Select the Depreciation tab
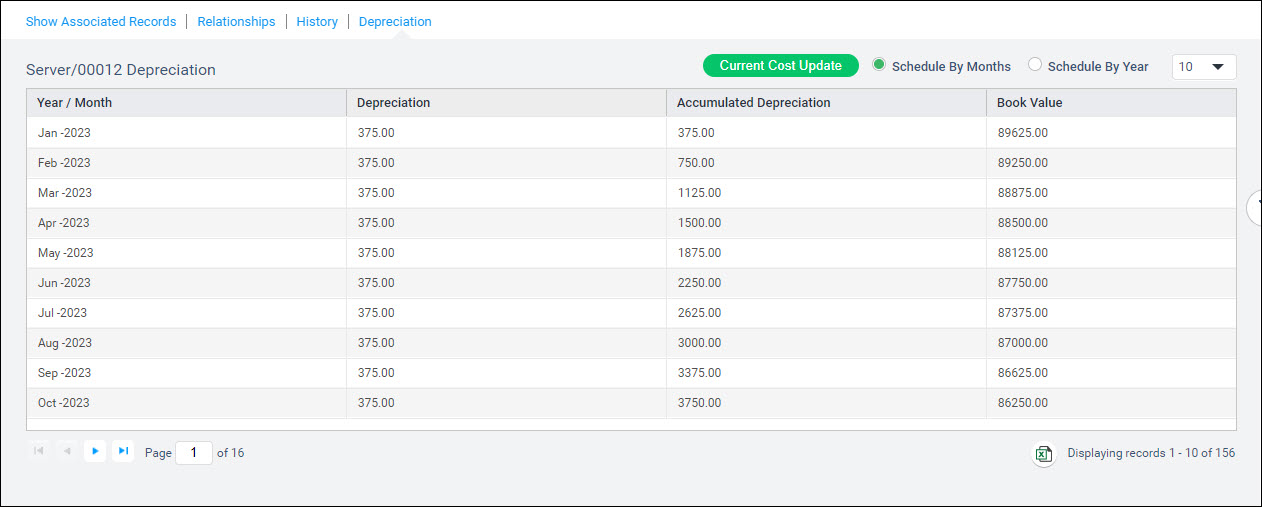This screenshot has height=507, width=1262. 395,21
